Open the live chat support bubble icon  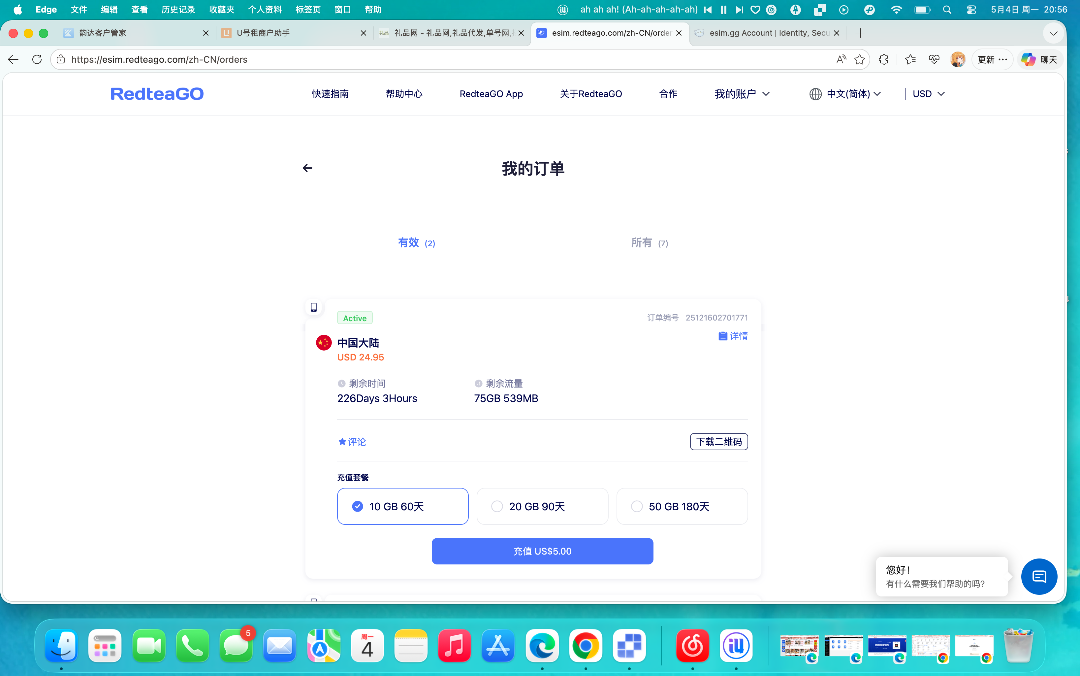point(1039,576)
